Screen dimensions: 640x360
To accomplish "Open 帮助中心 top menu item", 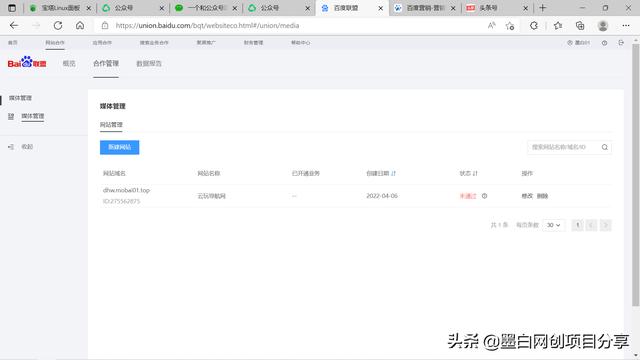I will [300, 42].
